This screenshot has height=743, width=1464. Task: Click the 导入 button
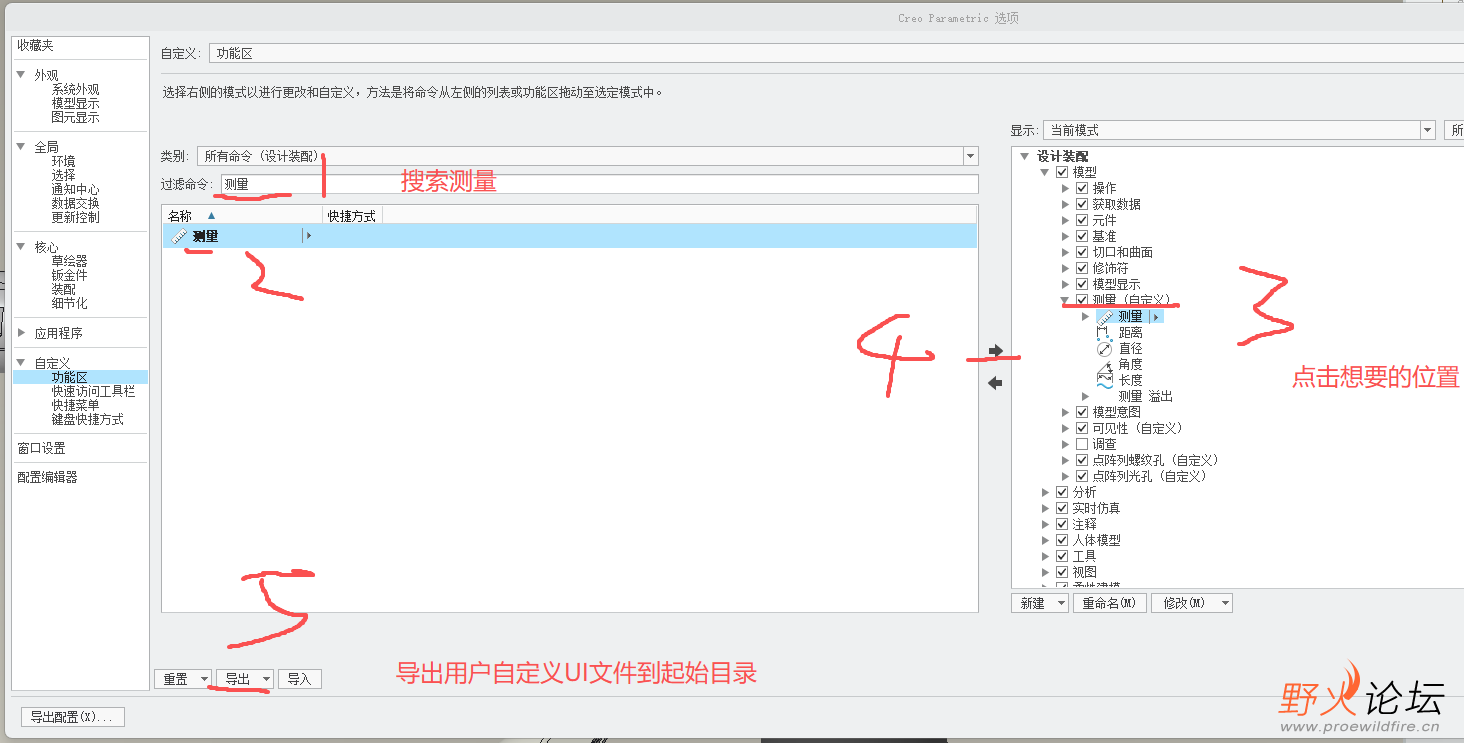pyautogui.click(x=300, y=679)
